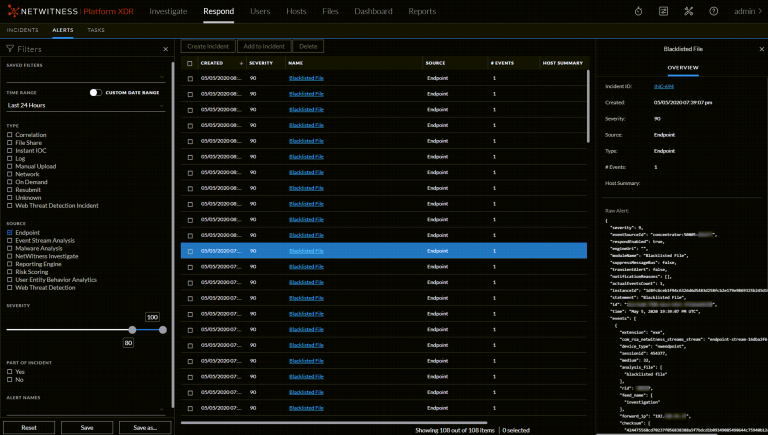Open the notifications panel icon in header
This screenshot has width=768, height=435.
pyautogui.click(x=663, y=11)
